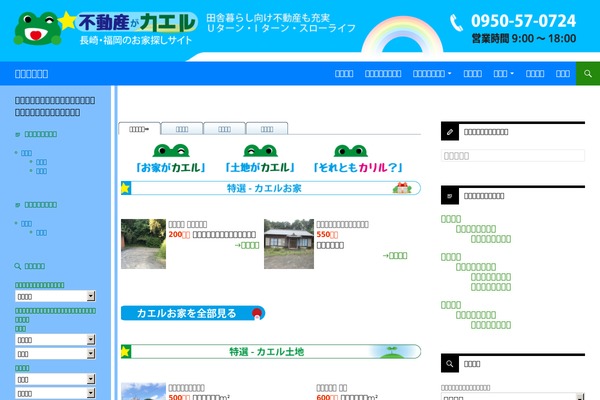The height and width of the screenshot is (400, 600).
Task: Open the 「それともカリル?」 banner link
Action: tap(358, 168)
